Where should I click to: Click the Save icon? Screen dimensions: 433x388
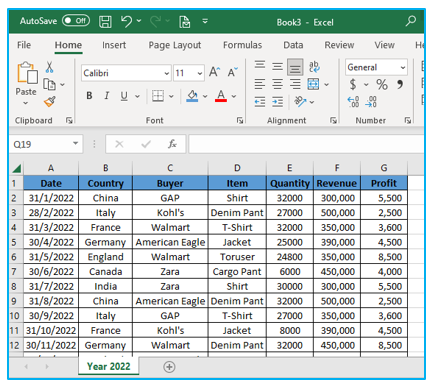pyautogui.click(x=105, y=22)
